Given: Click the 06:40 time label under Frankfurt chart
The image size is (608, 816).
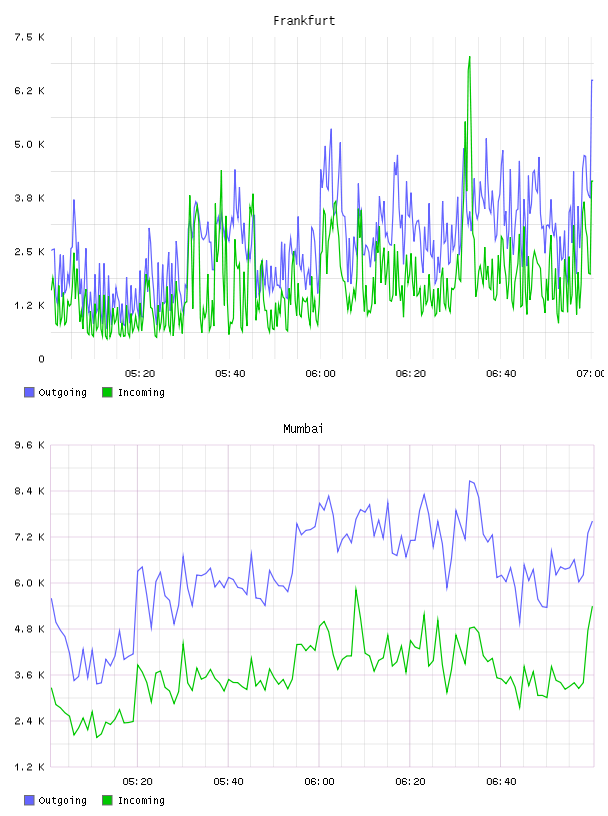Looking at the screenshot, I should click(x=501, y=373).
